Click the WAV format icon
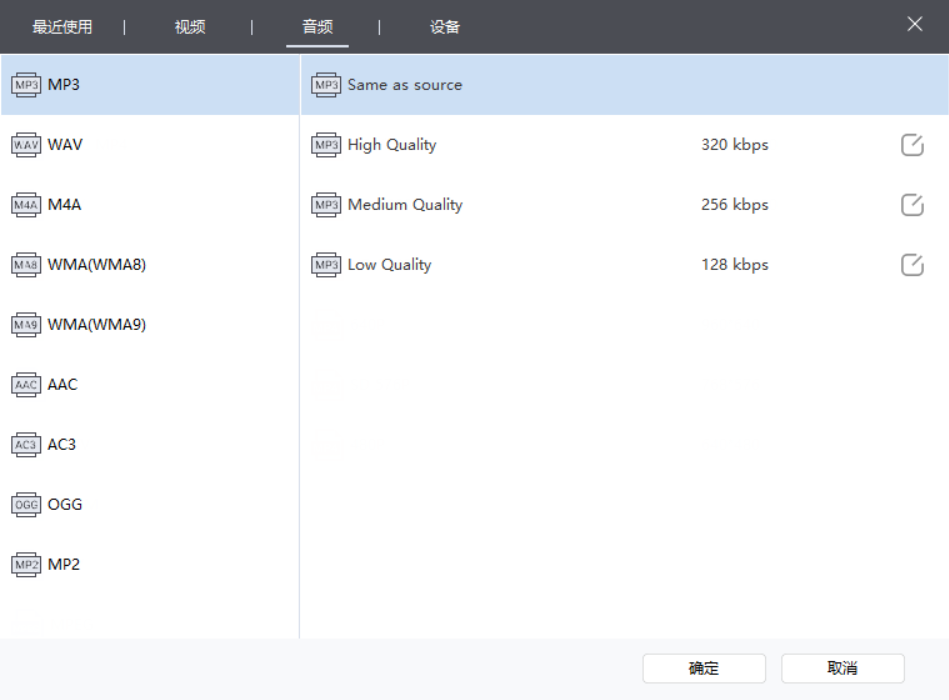This screenshot has width=949, height=700. click(26, 145)
